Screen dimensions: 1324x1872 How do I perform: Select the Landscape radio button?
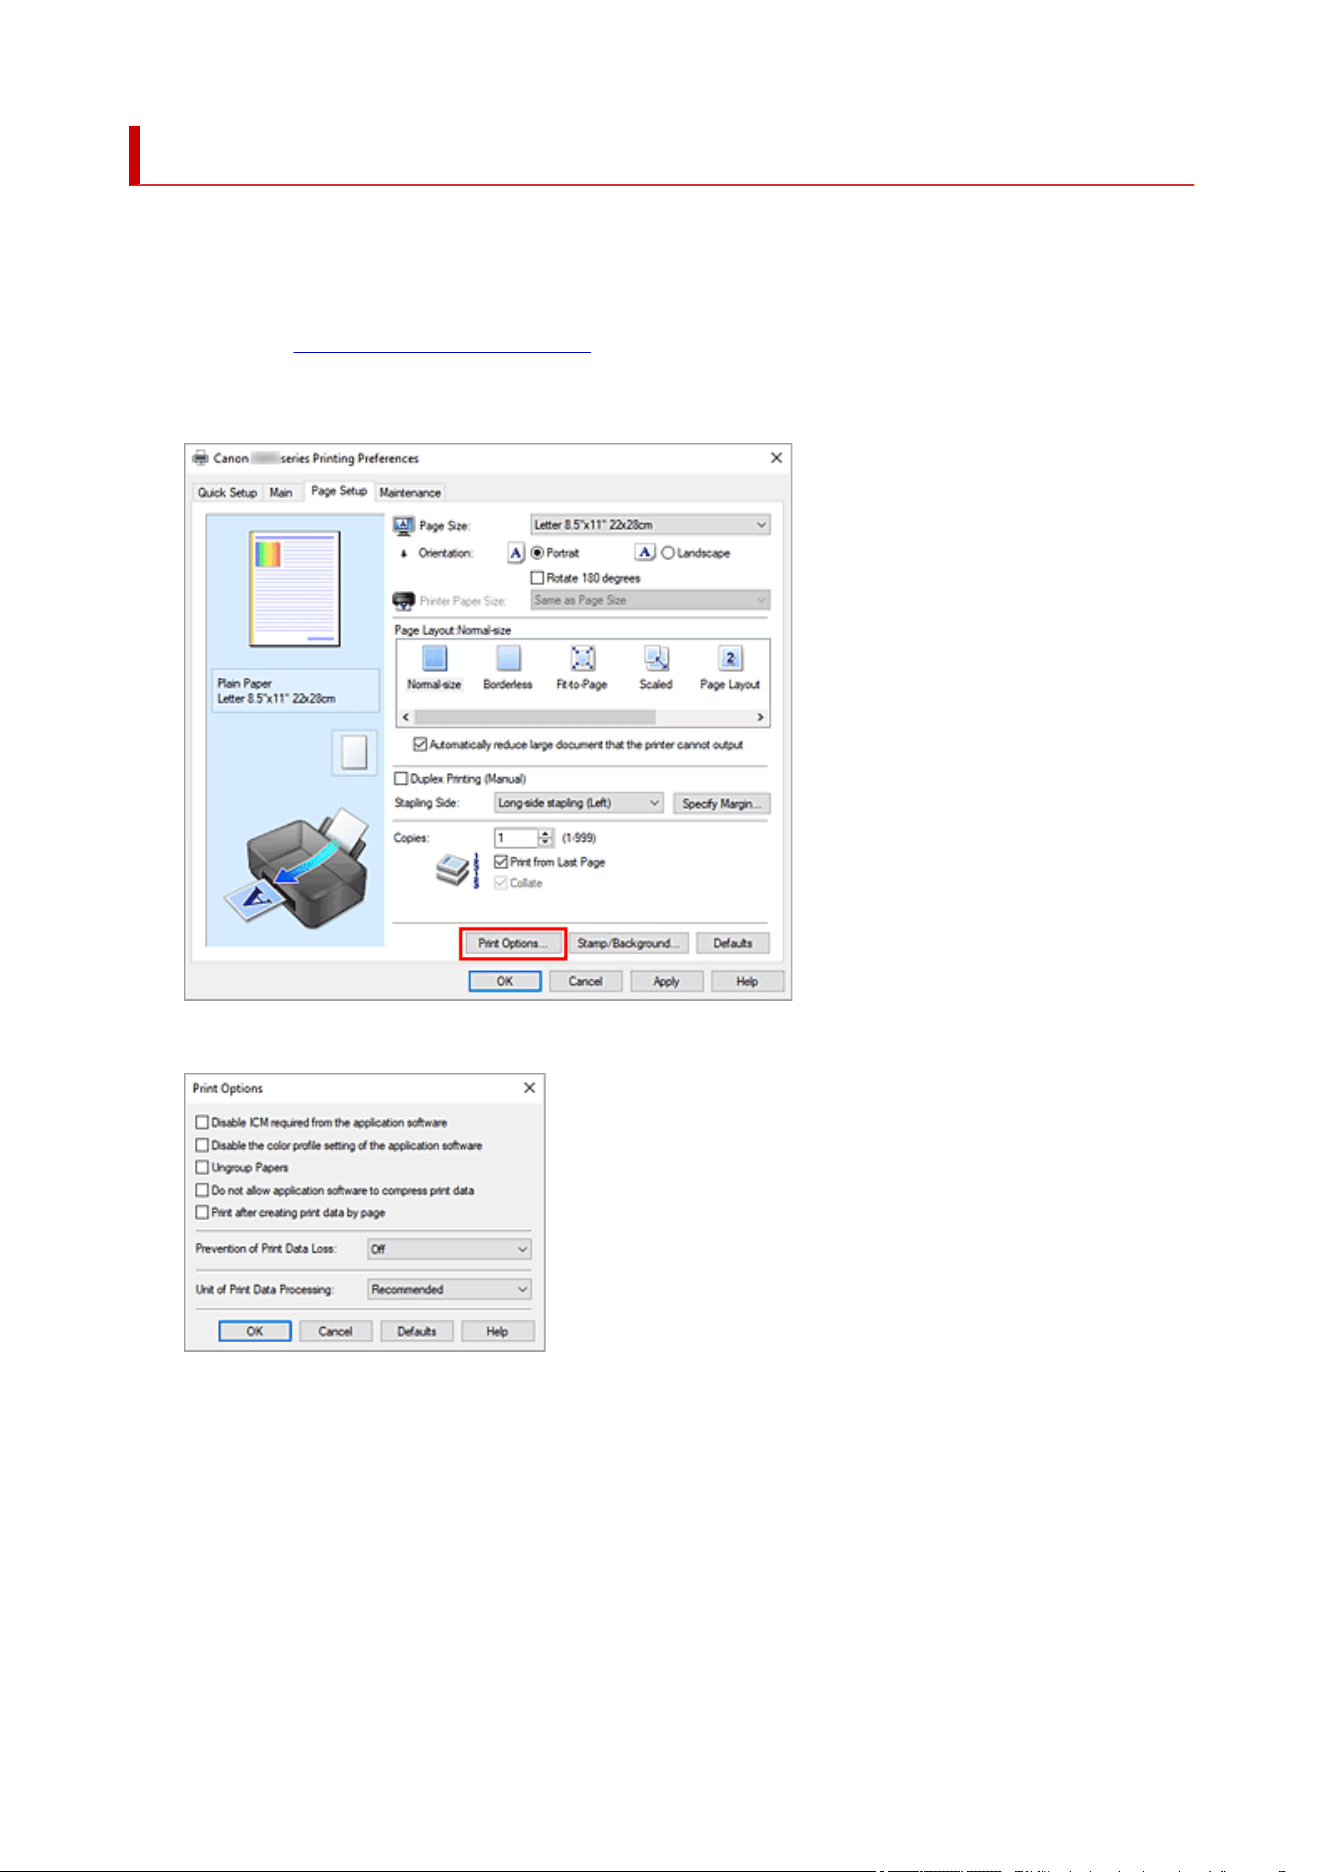click(x=667, y=553)
